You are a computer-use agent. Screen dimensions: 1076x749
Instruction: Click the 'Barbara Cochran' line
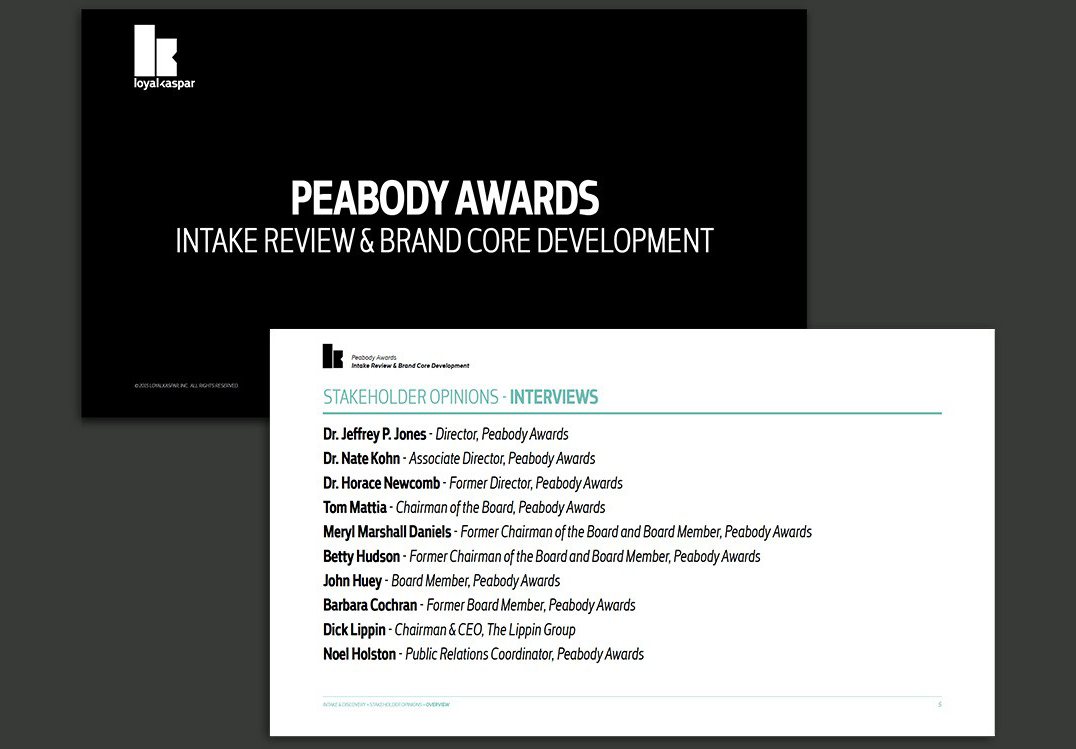(x=479, y=606)
